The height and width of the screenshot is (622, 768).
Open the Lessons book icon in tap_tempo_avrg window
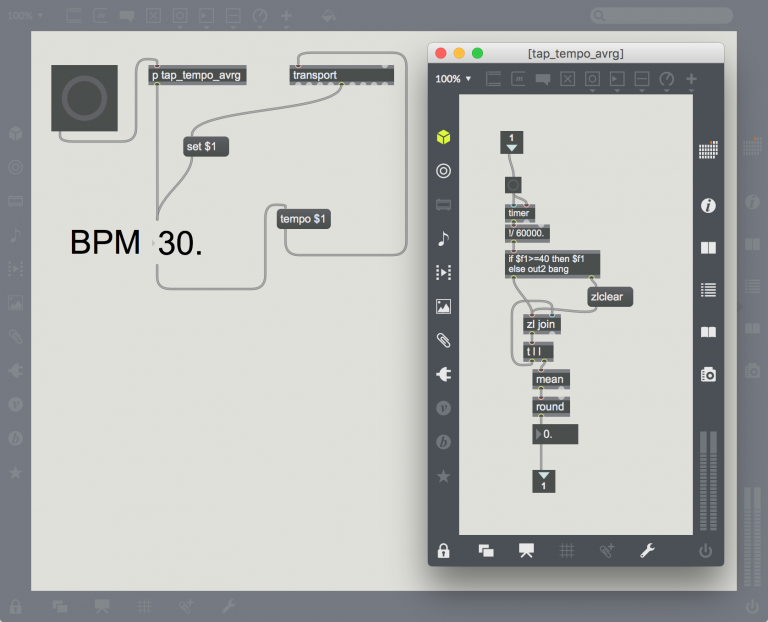pos(708,332)
